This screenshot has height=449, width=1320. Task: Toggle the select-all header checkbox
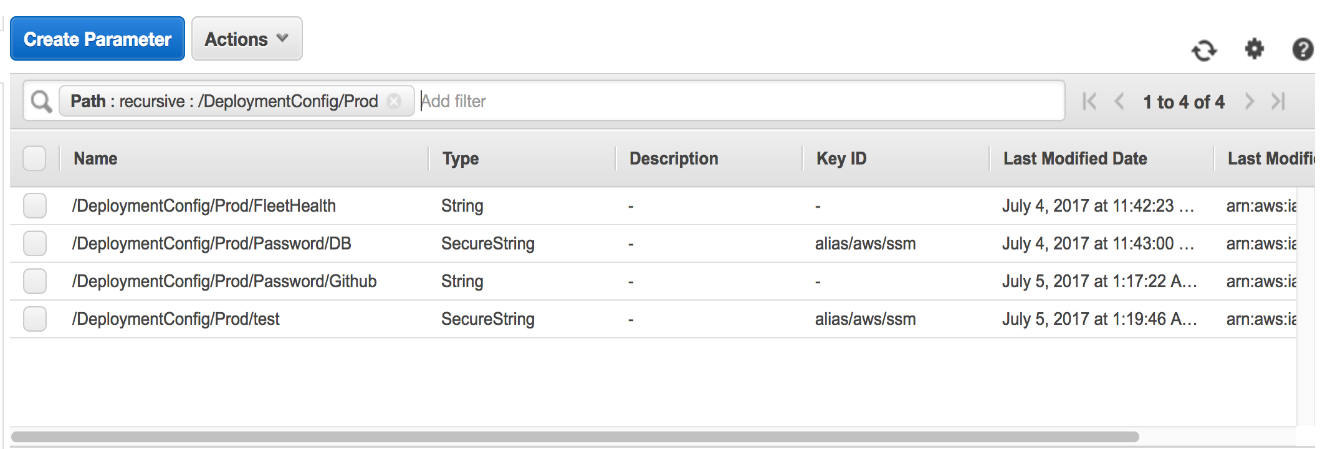pyautogui.click(x=34, y=158)
